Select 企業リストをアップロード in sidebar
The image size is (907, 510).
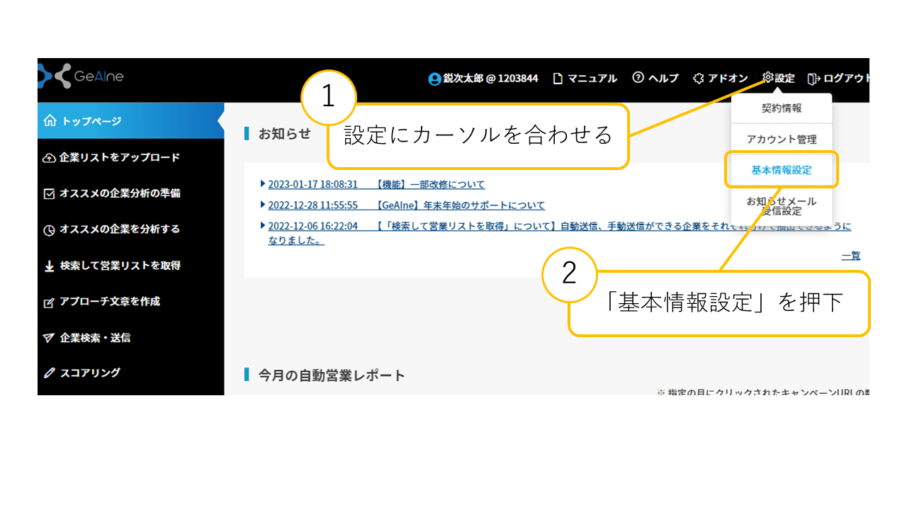(118, 158)
